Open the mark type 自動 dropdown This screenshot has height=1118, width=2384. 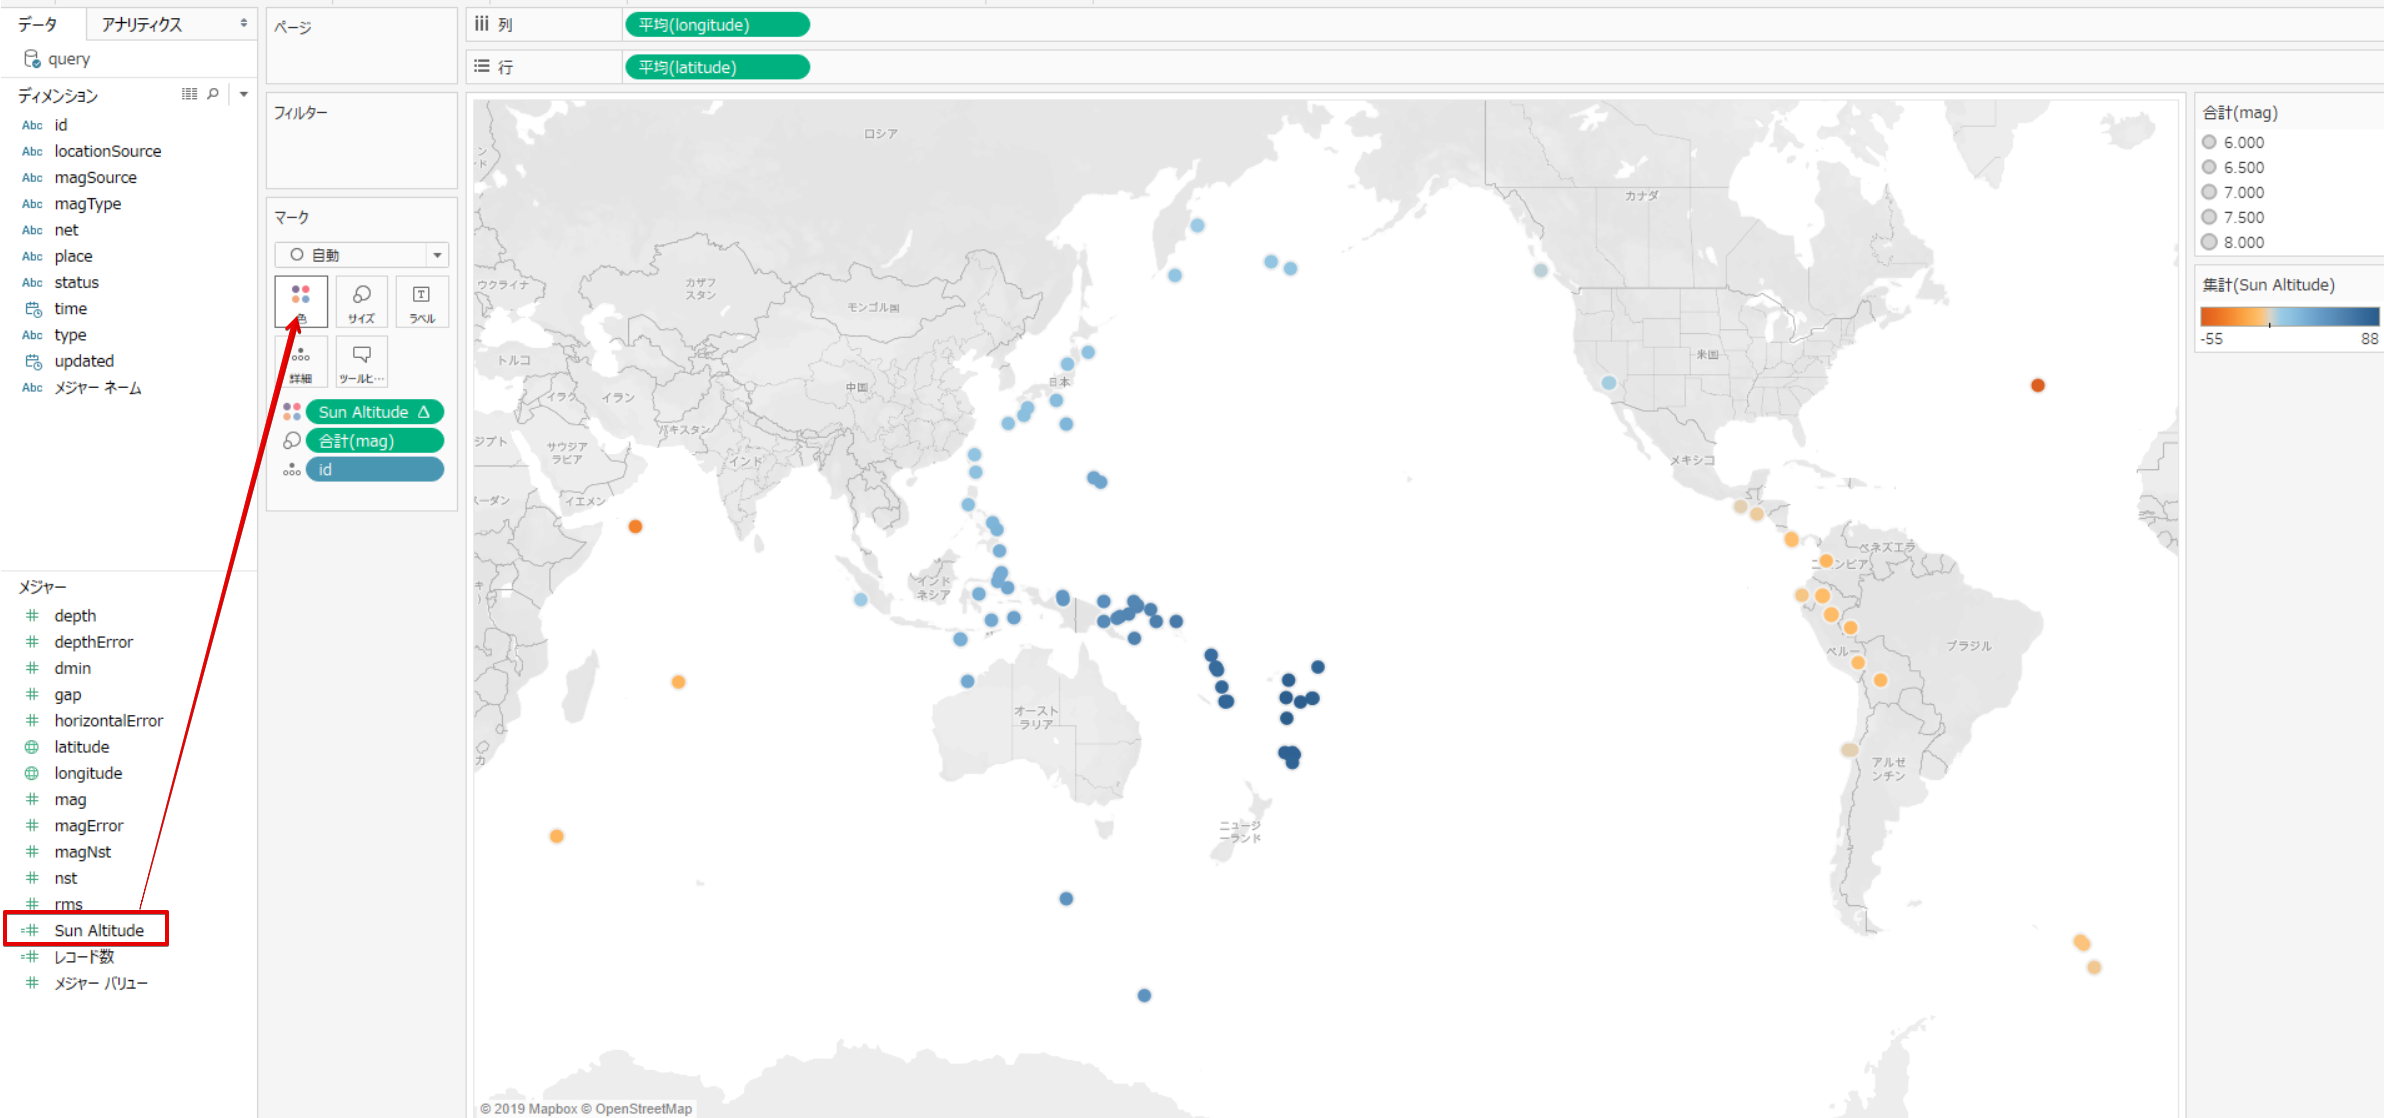[x=437, y=254]
